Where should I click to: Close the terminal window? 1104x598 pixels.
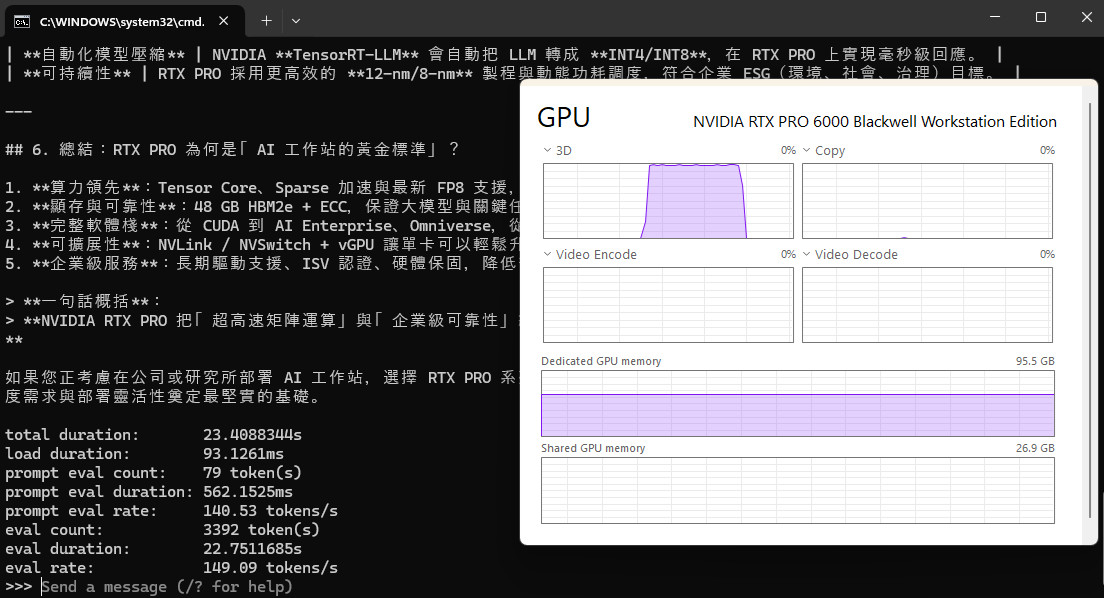[x=1085, y=17]
